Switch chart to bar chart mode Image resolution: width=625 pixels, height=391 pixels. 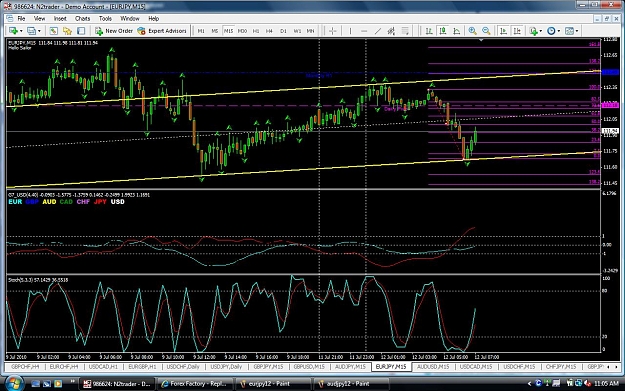(x=429, y=31)
